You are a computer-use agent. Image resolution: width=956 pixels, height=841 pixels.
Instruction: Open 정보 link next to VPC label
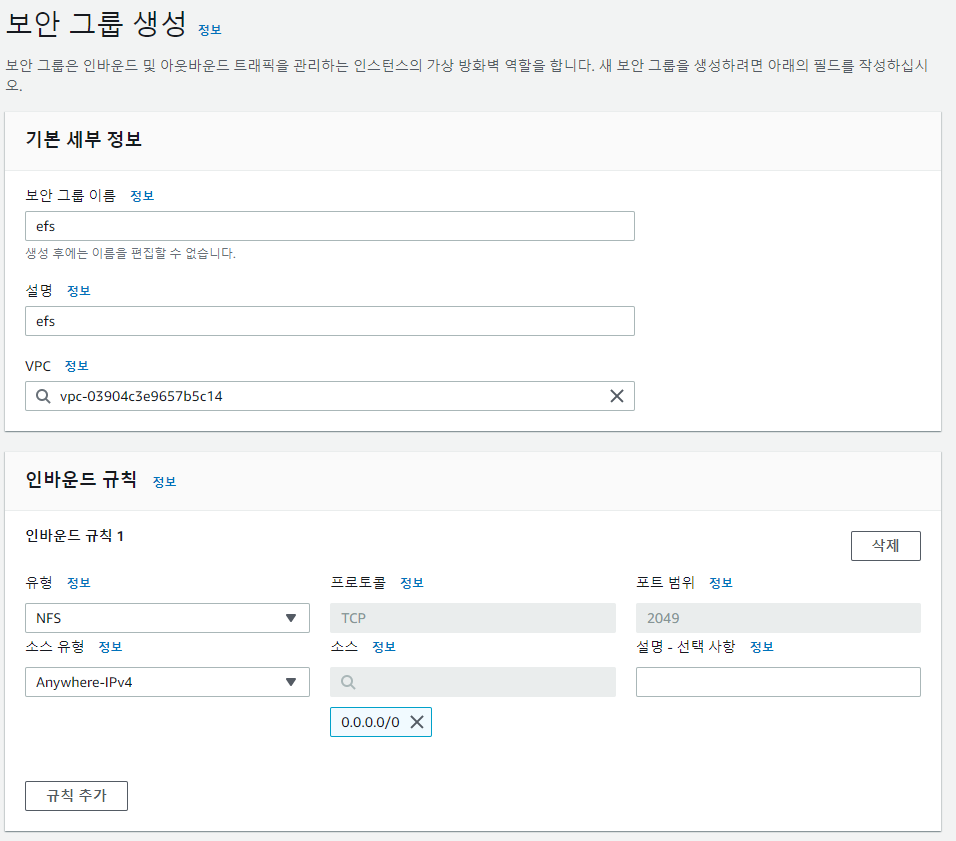77,366
